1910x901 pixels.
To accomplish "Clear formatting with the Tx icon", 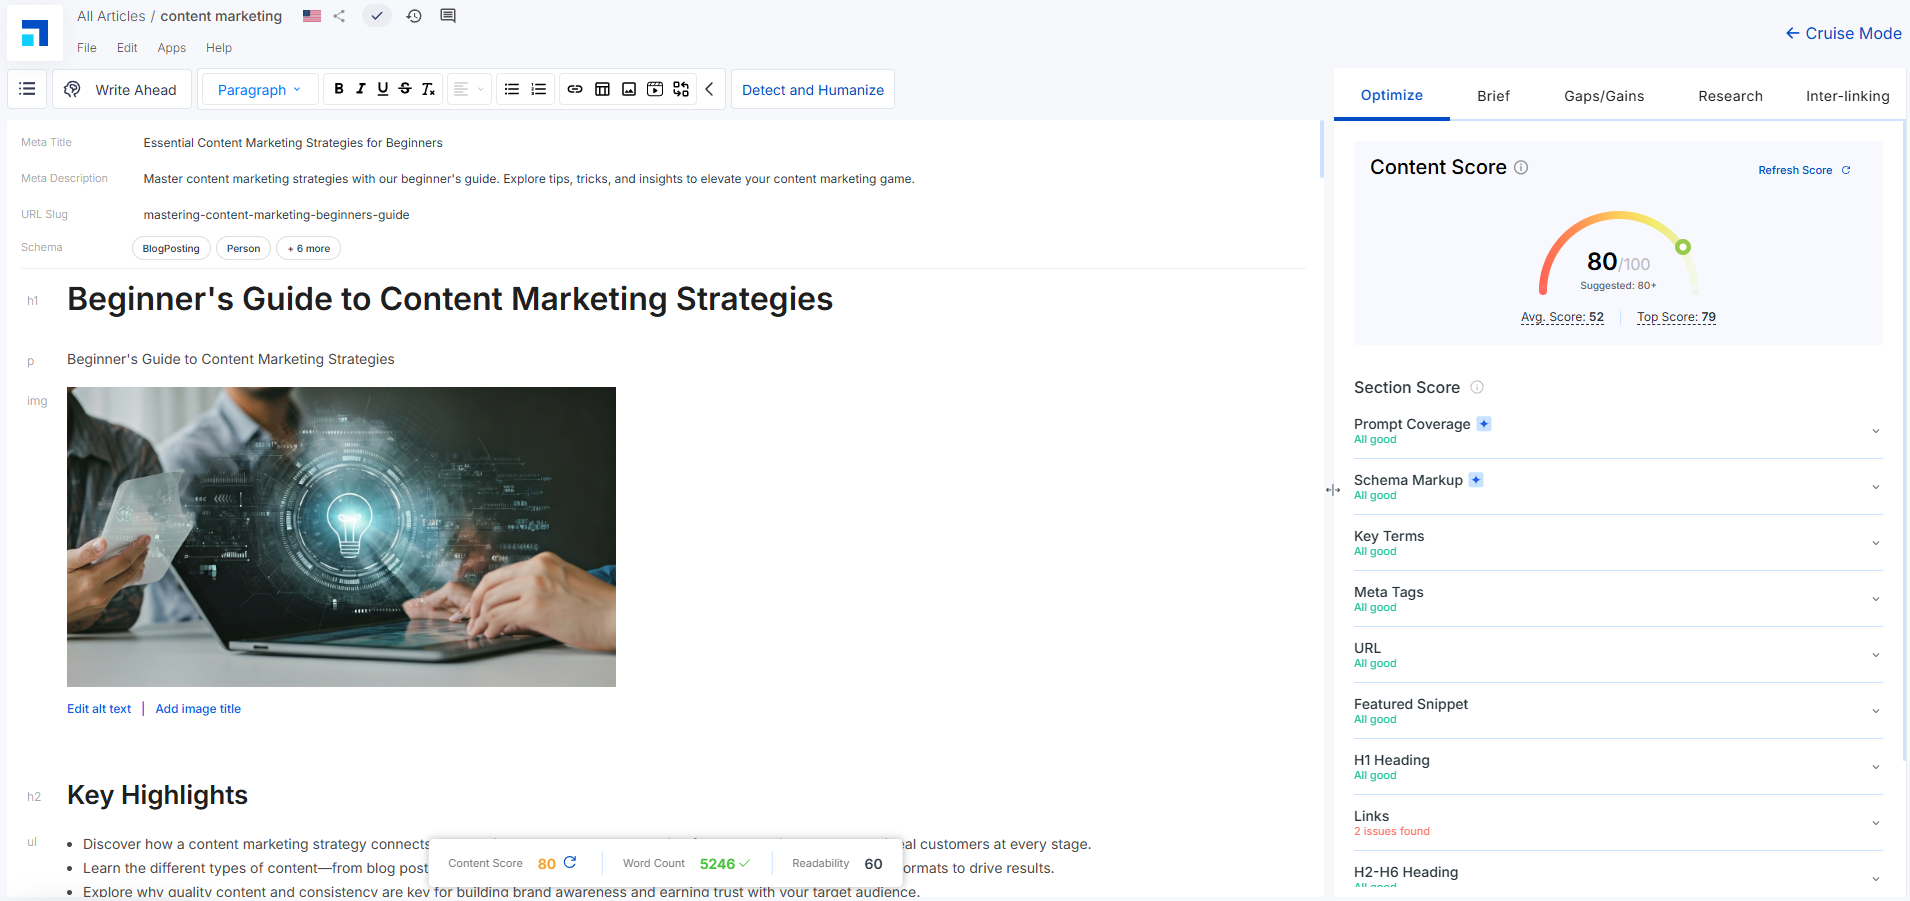I will click(x=428, y=89).
